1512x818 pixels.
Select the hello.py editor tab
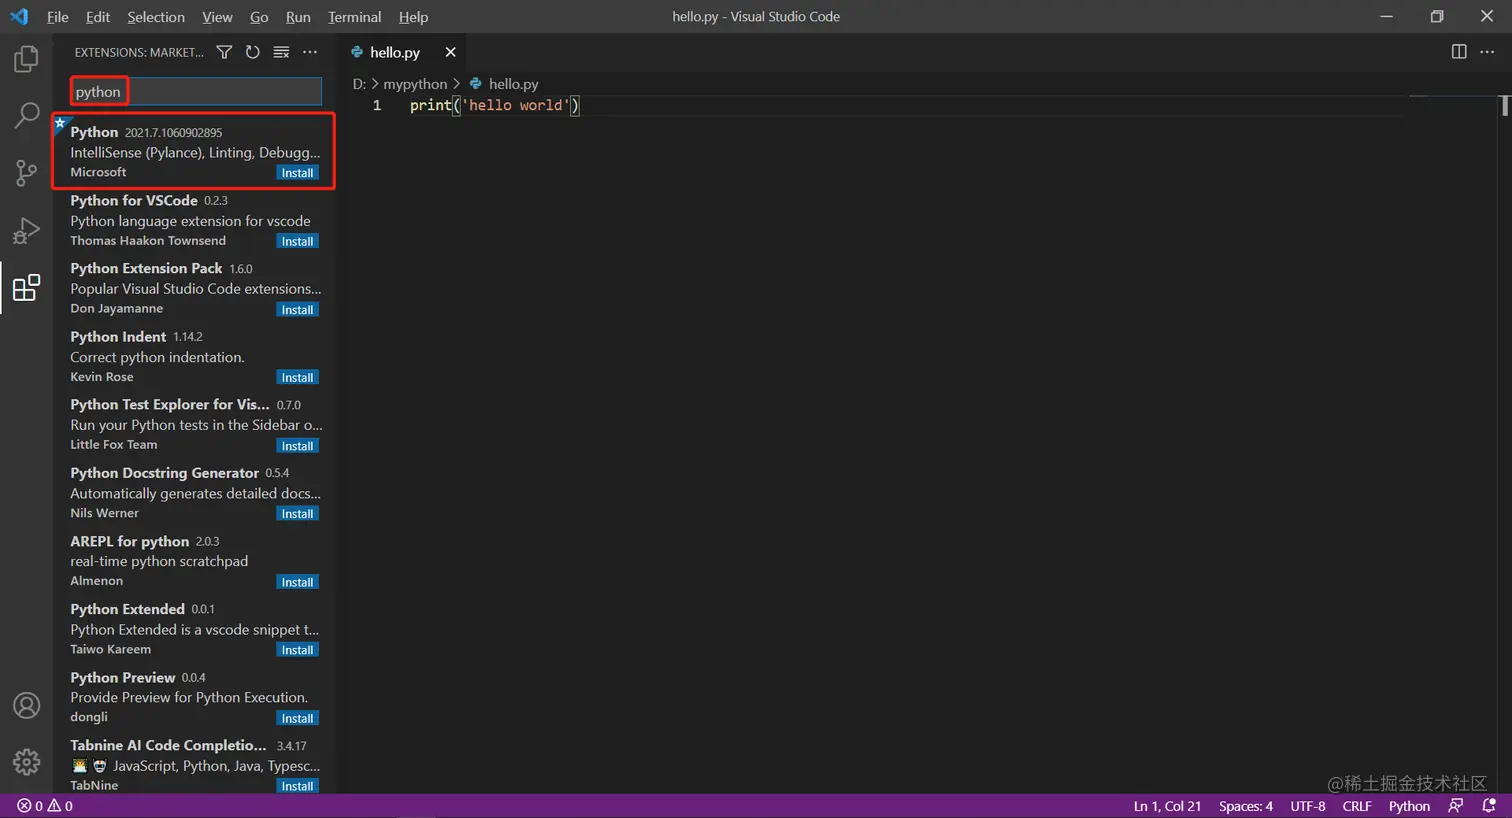point(395,51)
